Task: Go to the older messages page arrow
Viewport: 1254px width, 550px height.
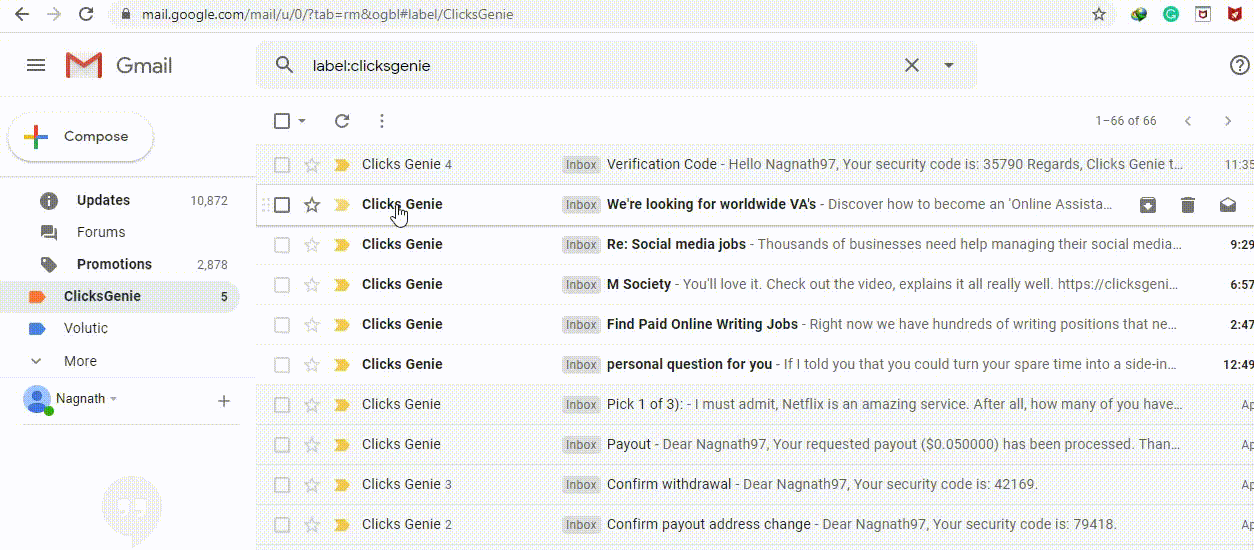Action: (1228, 121)
